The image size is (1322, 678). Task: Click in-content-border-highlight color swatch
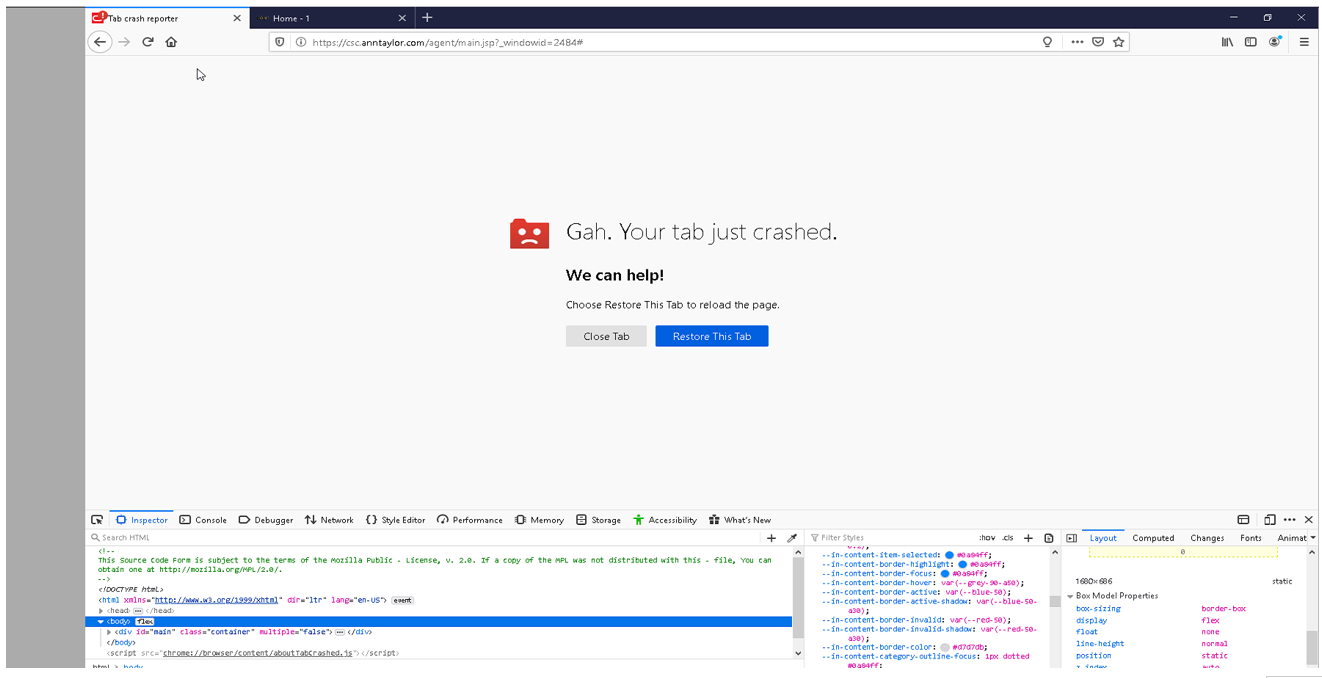(x=963, y=564)
